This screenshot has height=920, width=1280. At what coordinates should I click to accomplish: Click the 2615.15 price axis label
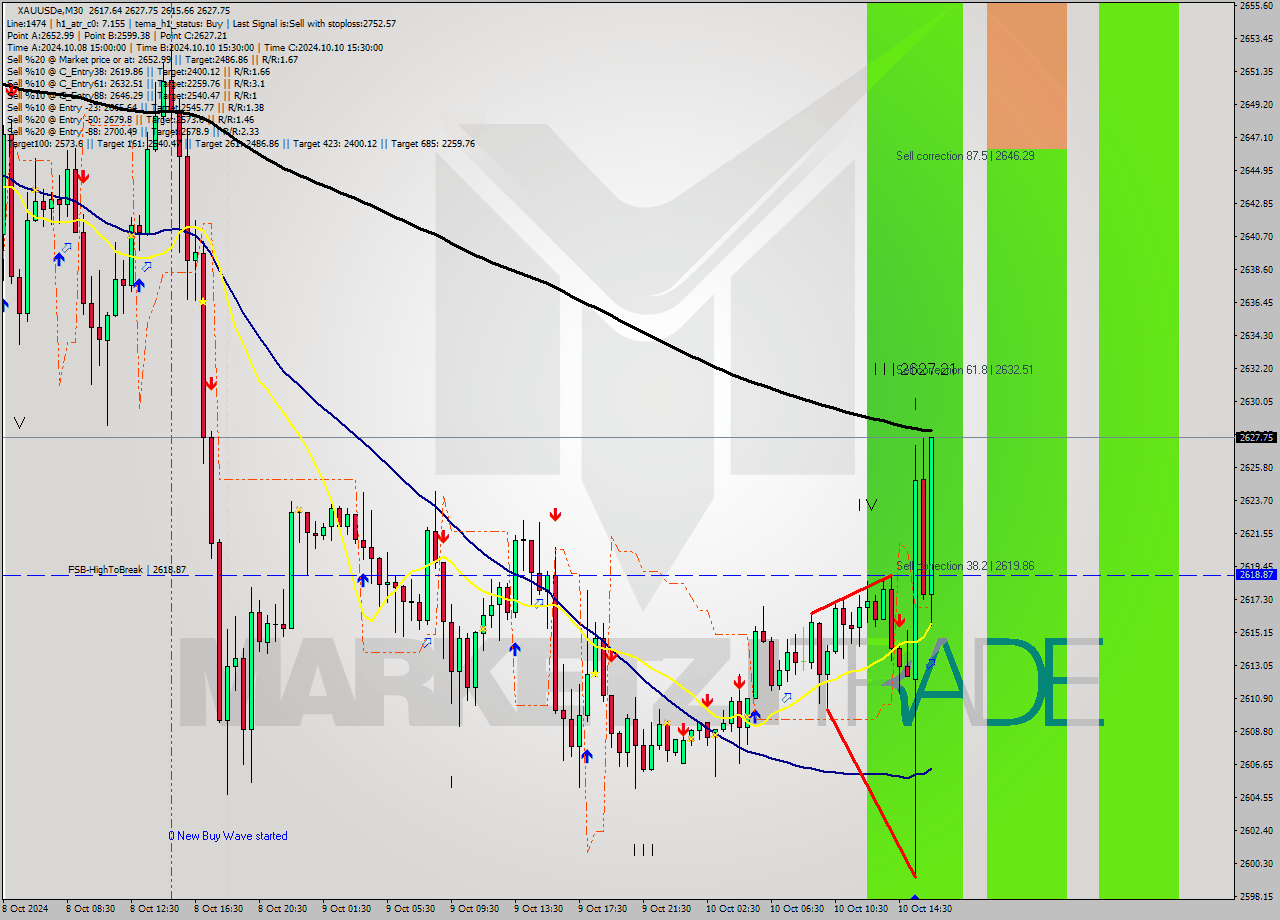[1256, 632]
